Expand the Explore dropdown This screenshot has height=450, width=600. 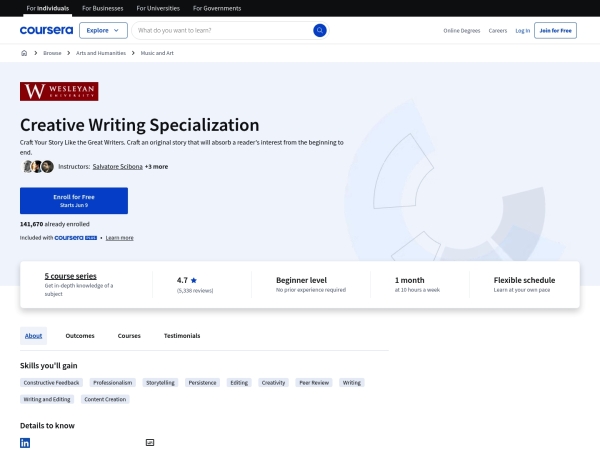tap(103, 30)
